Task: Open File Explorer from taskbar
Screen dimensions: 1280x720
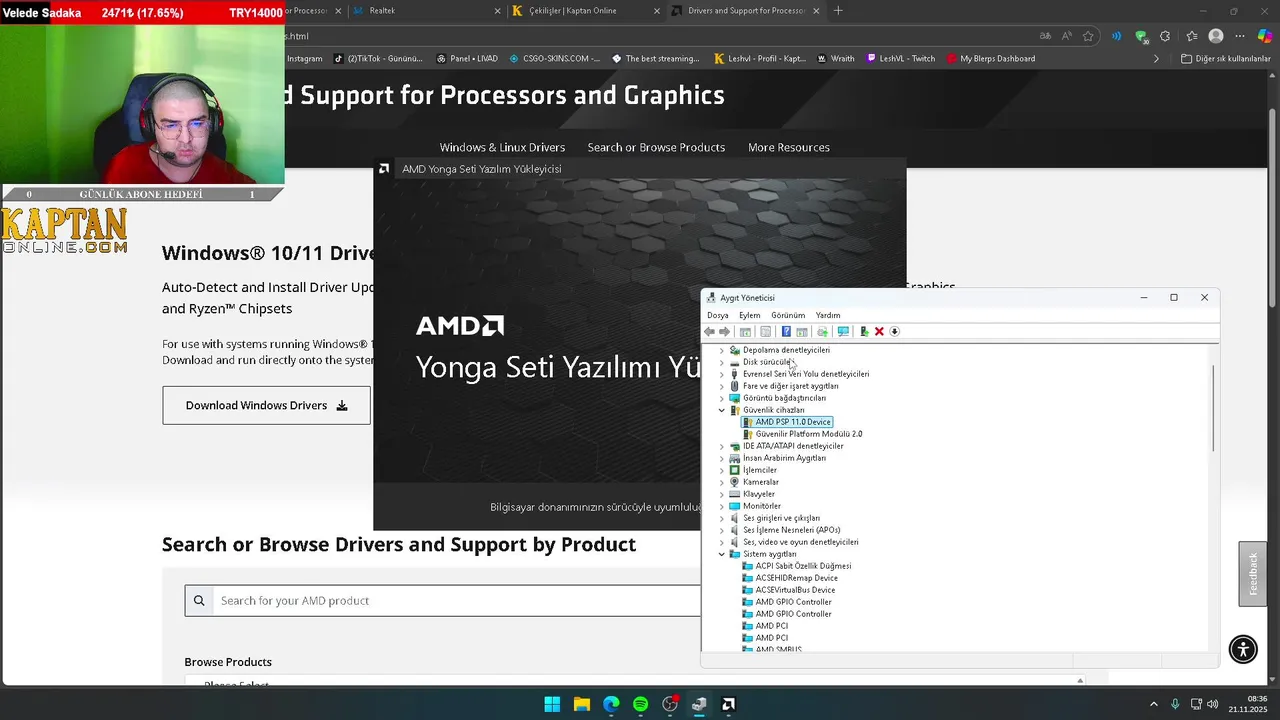Action: 581,704
